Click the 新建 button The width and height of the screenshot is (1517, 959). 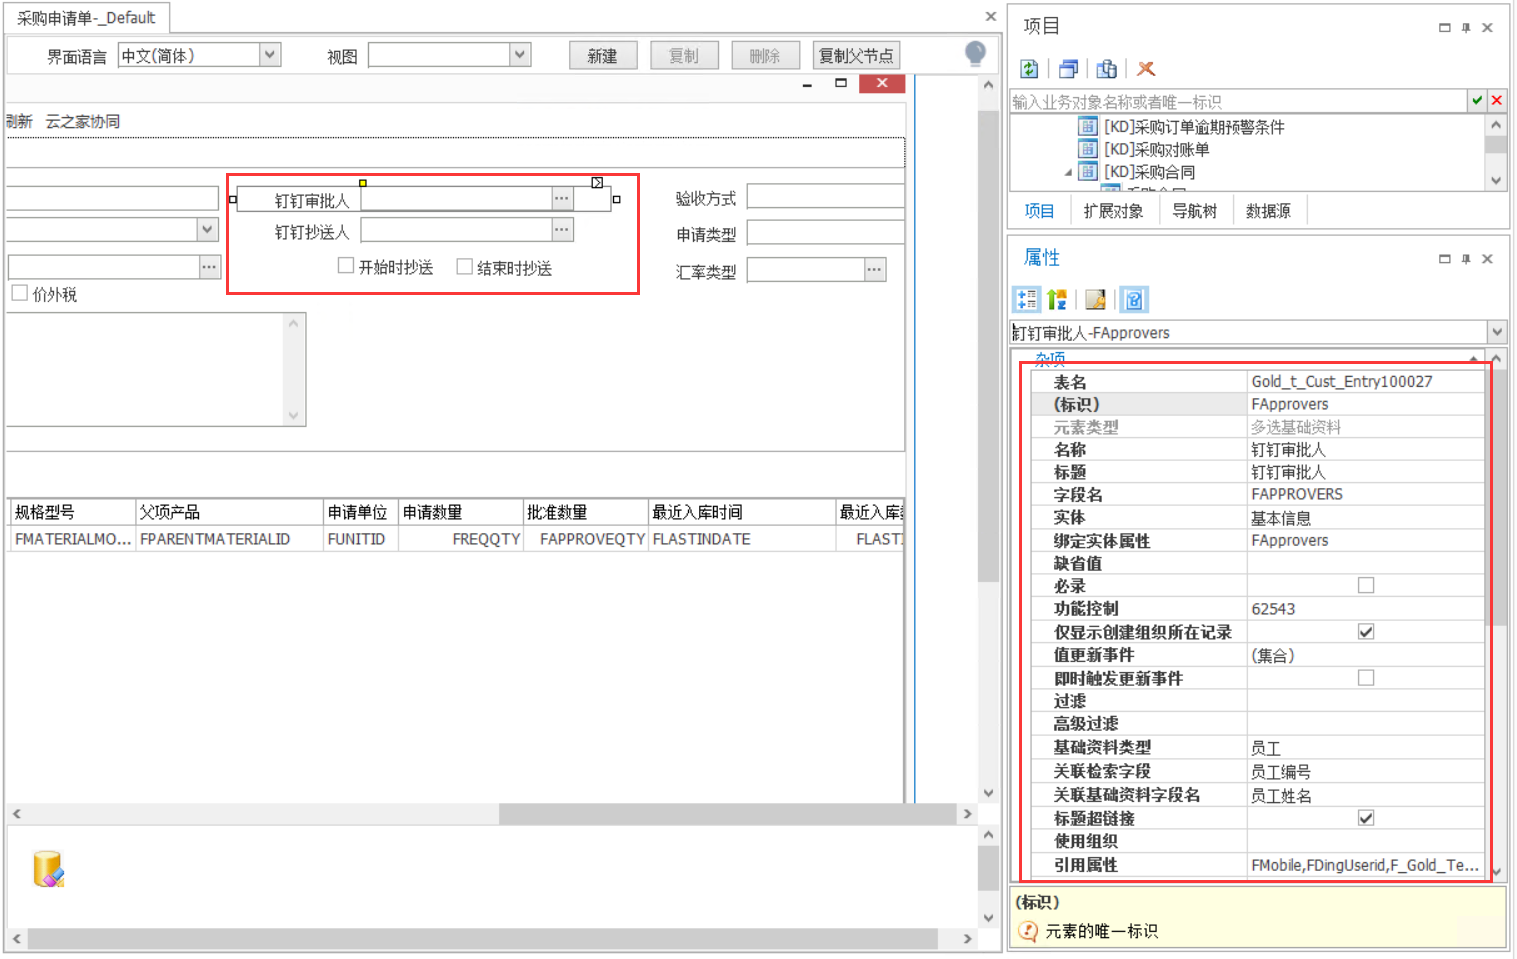[603, 55]
